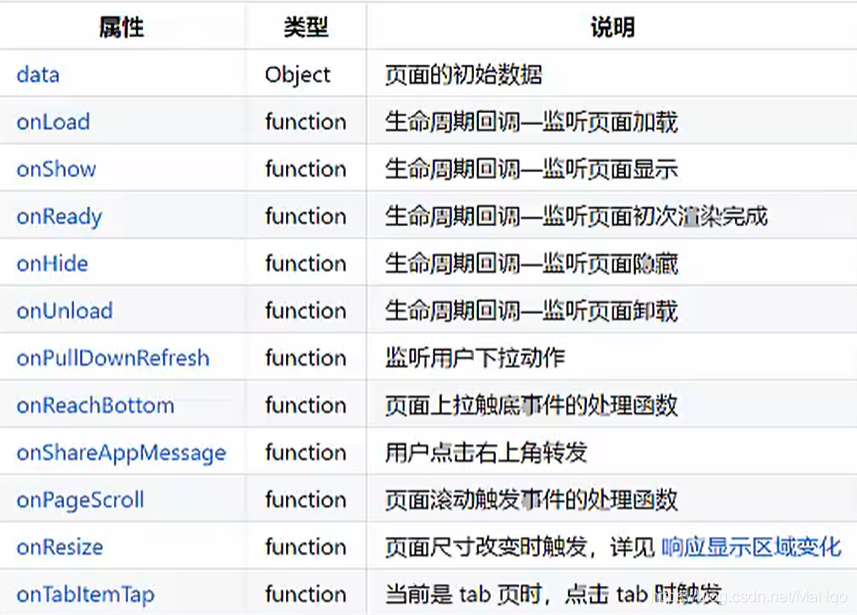Select the function cell in onResize row
857x615 pixels.
point(306,547)
